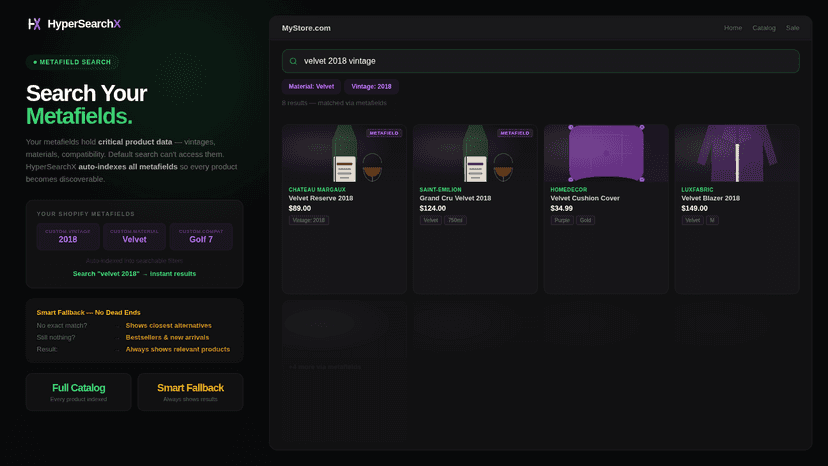The height and width of the screenshot is (466, 828).
Task: Open the Grand Cru Velvet 2018 image
Action: click(x=475, y=153)
